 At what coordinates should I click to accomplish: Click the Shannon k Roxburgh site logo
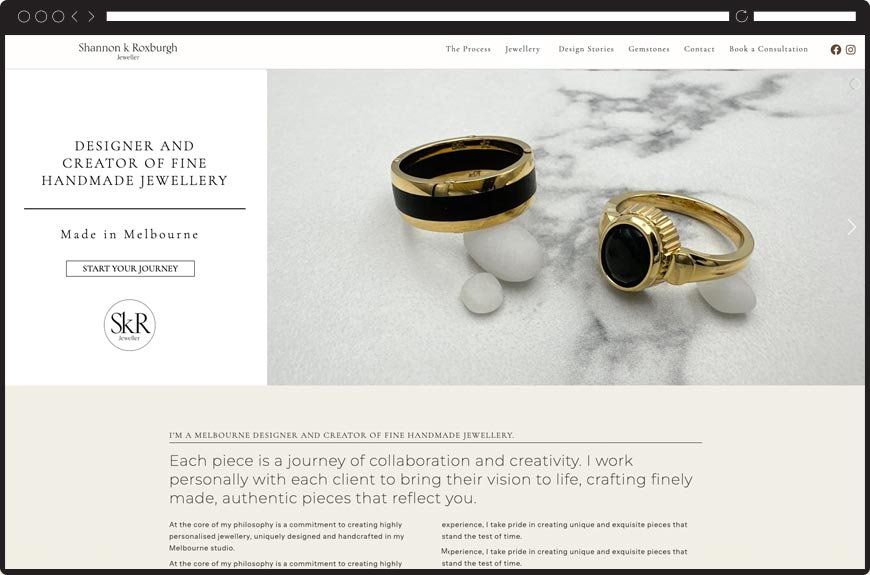[128, 50]
